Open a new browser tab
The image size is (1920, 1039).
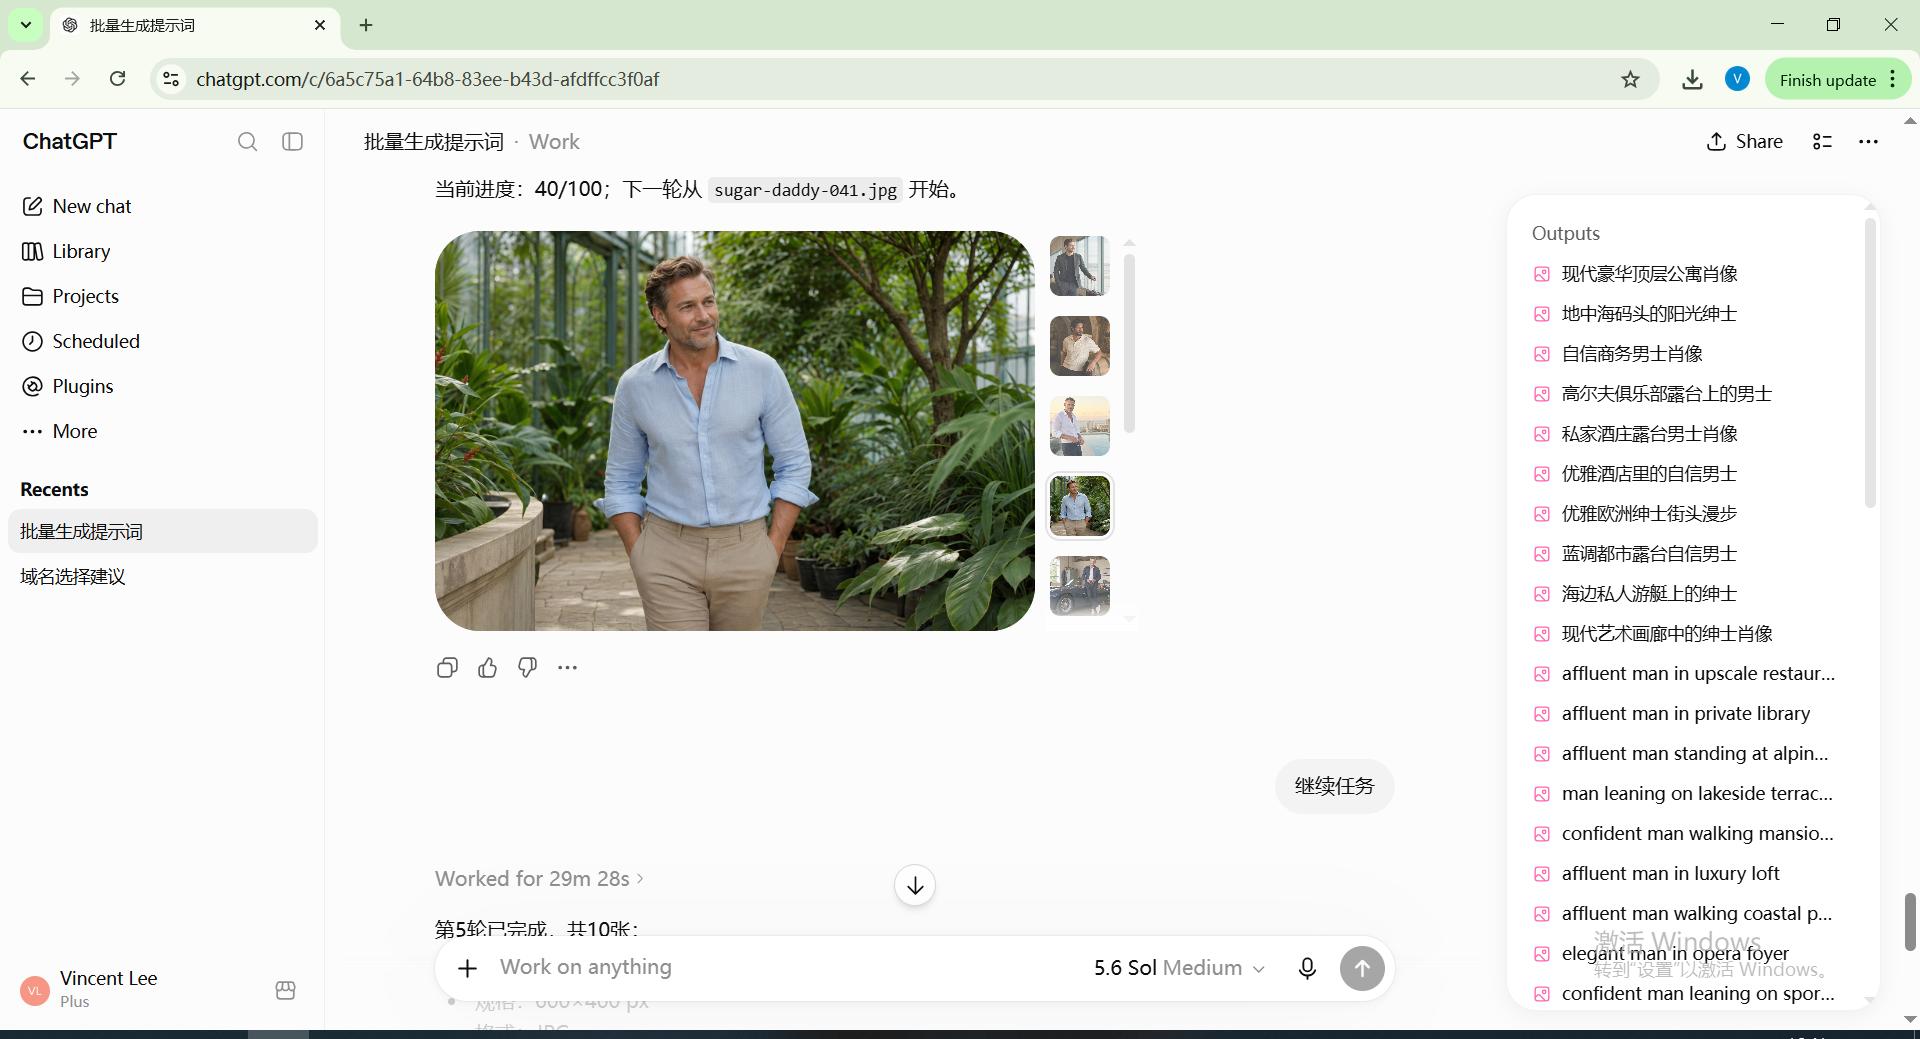point(366,25)
